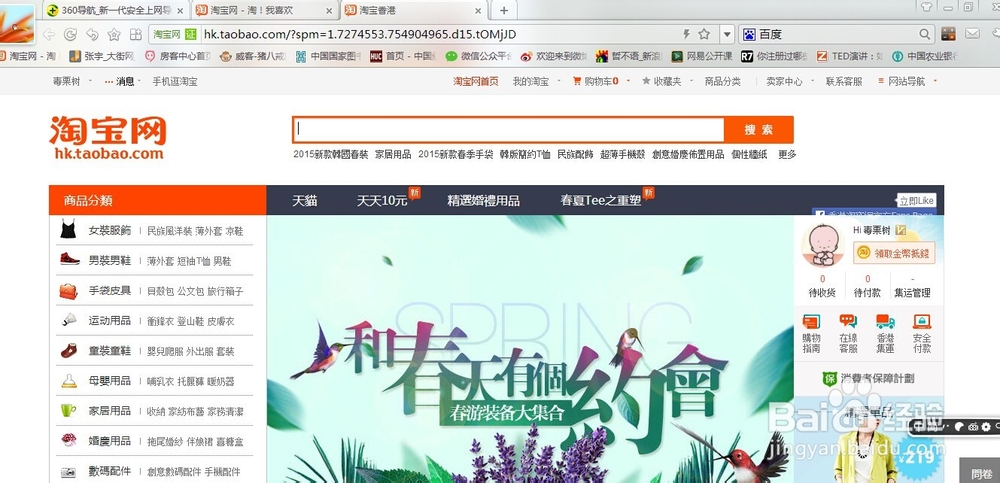
Task: Click the red sneaker icon beside 男裝男鞋
Action: tap(69, 260)
